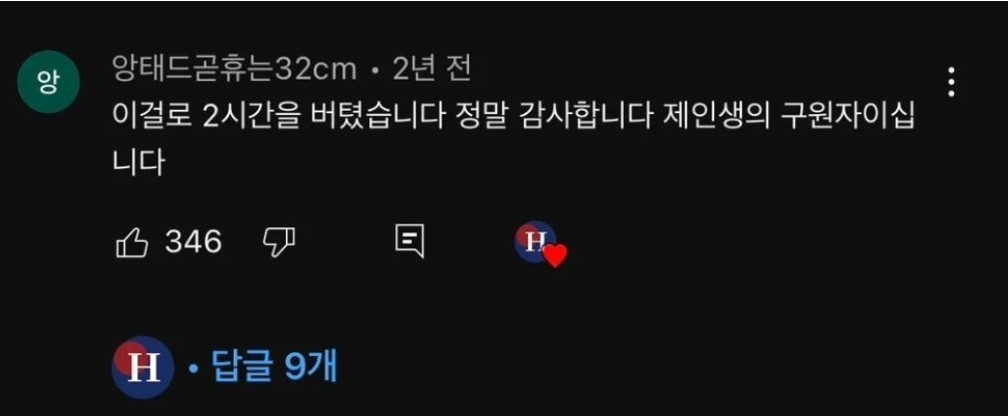Open the three-dot more options menu

[x=950, y=82]
